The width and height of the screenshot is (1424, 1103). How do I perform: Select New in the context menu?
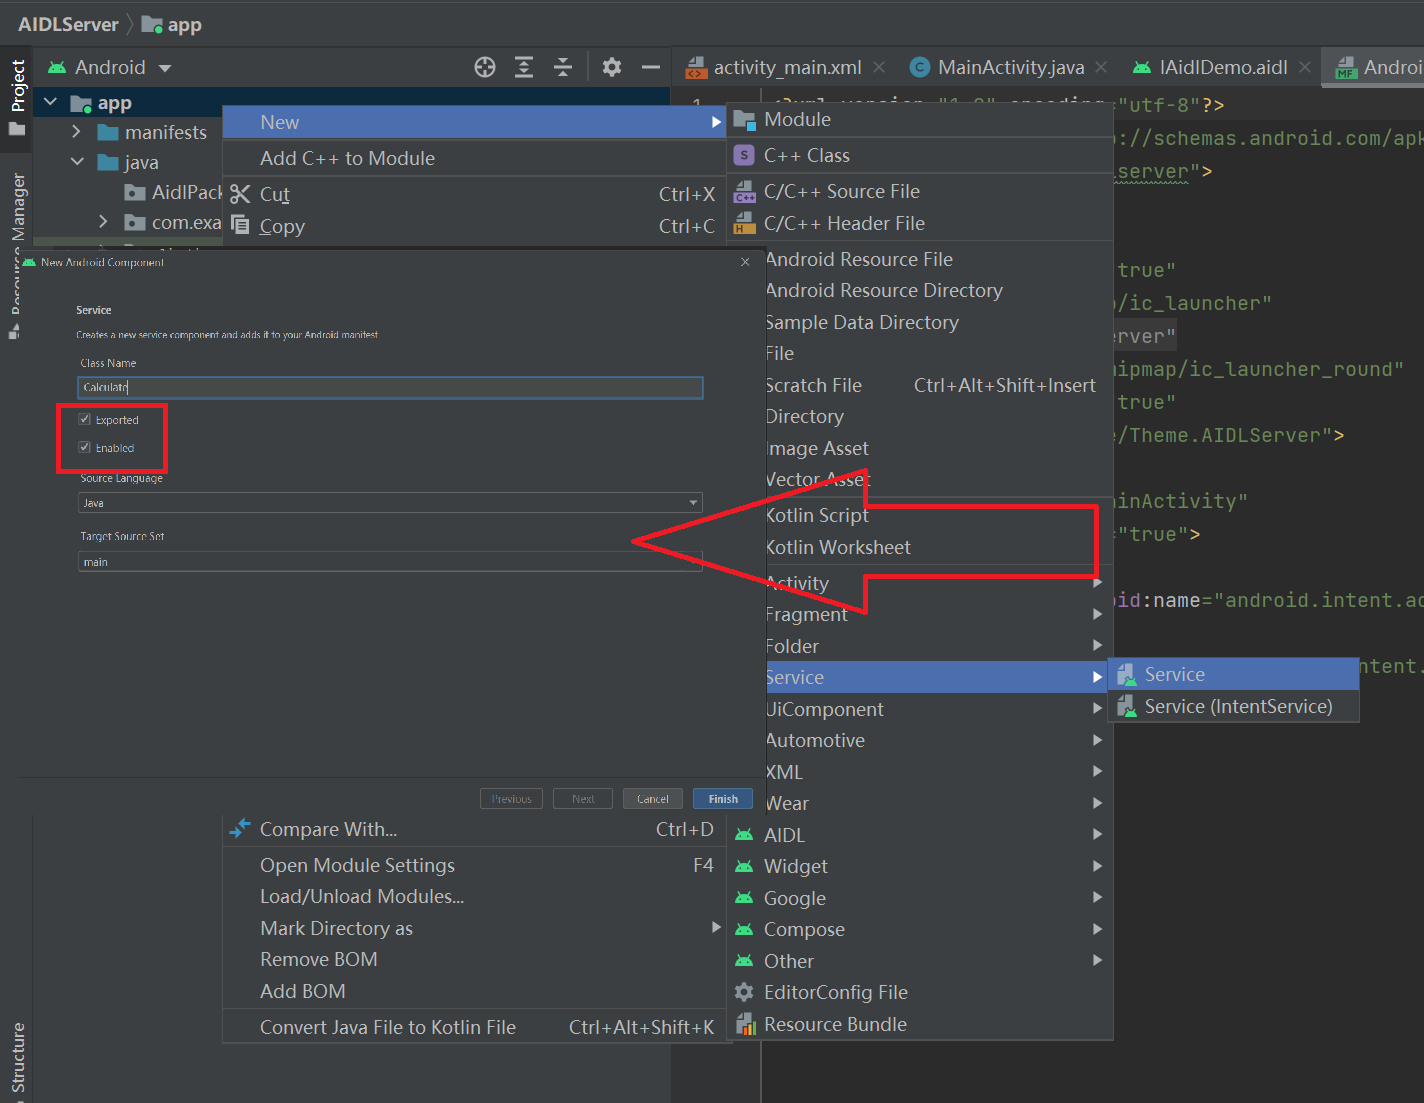[x=473, y=122]
